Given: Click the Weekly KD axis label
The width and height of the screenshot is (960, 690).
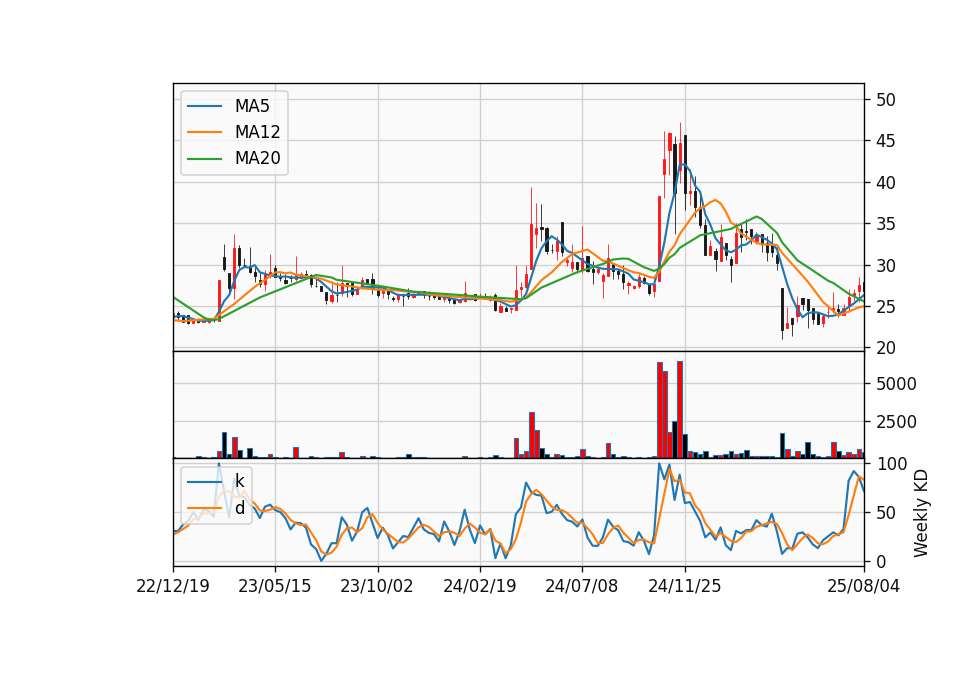Looking at the screenshot, I should point(921,513).
